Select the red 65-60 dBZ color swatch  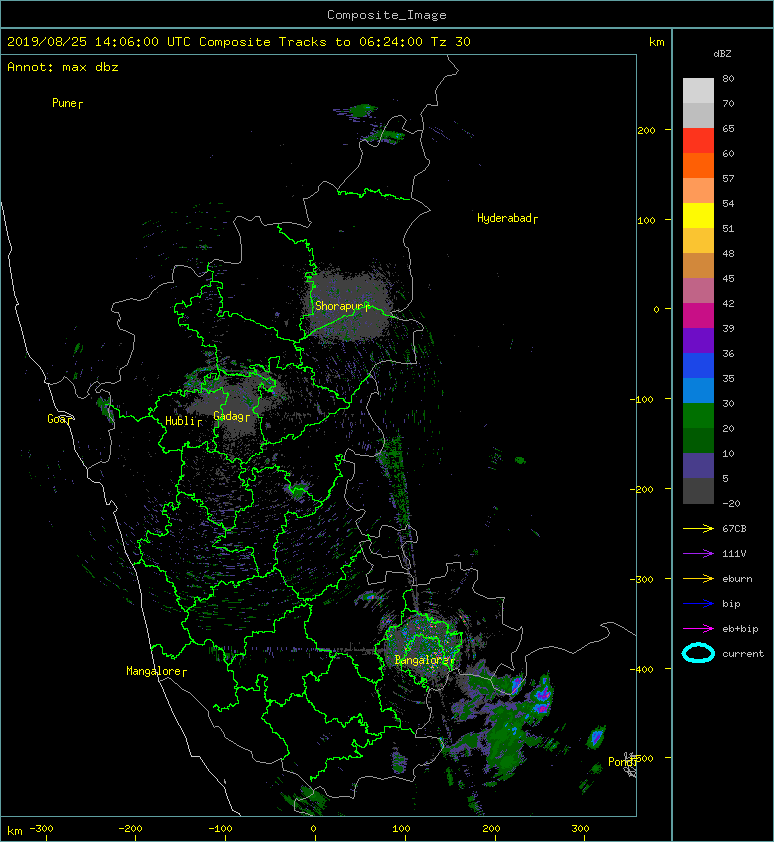point(698,141)
